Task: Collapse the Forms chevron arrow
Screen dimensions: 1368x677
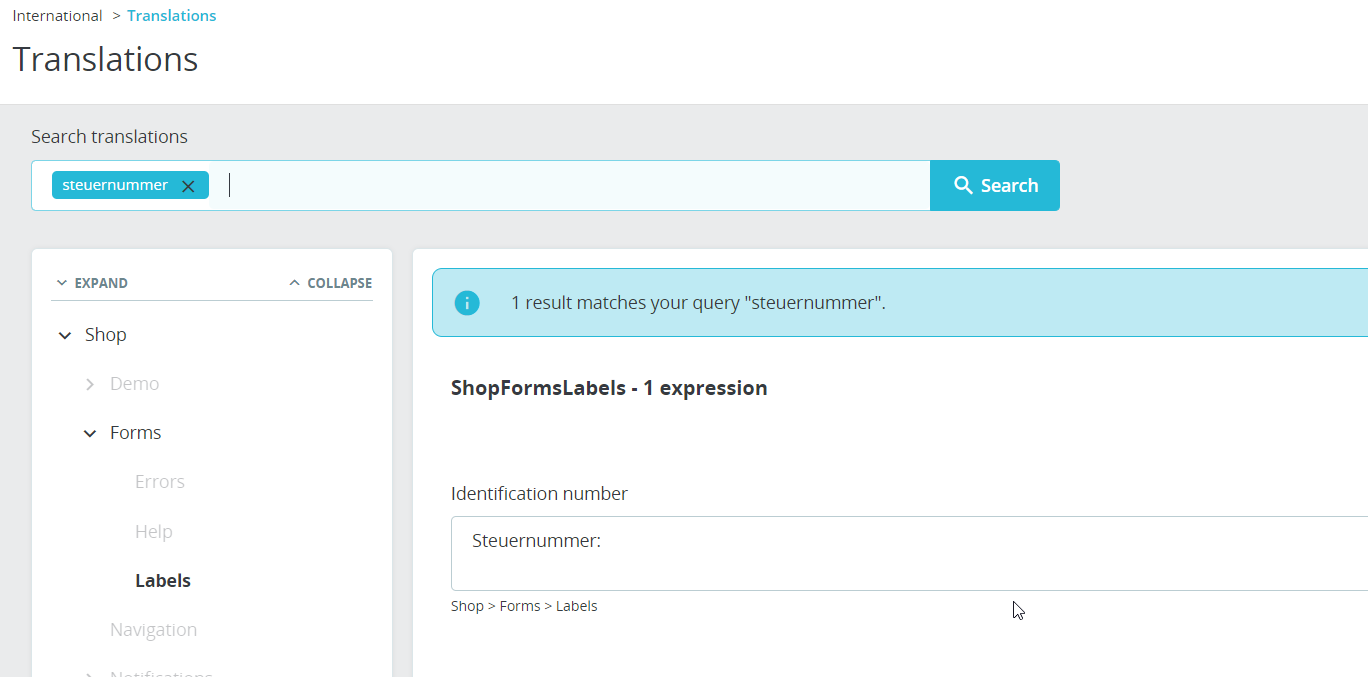Action: pos(90,433)
